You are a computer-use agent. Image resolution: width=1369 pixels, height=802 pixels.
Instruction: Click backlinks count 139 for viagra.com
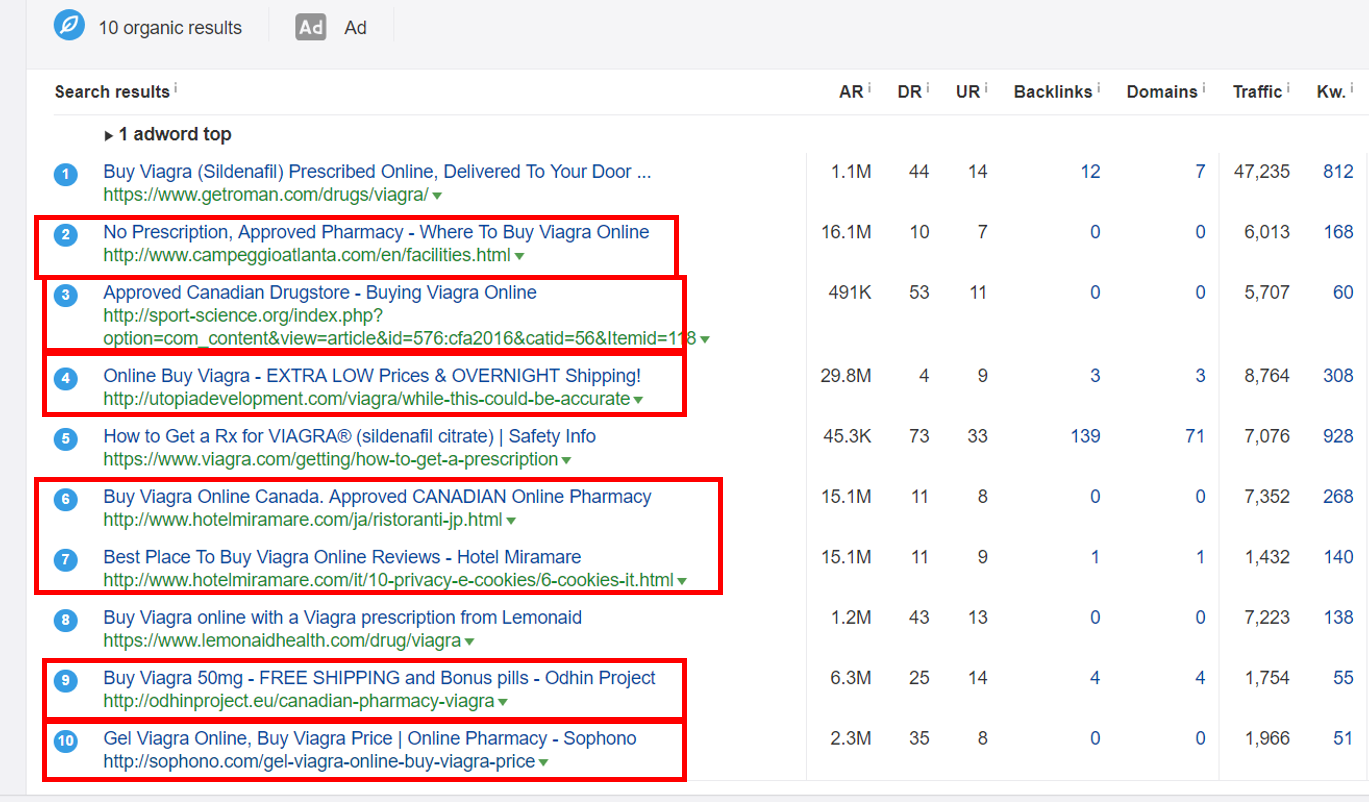point(1085,436)
